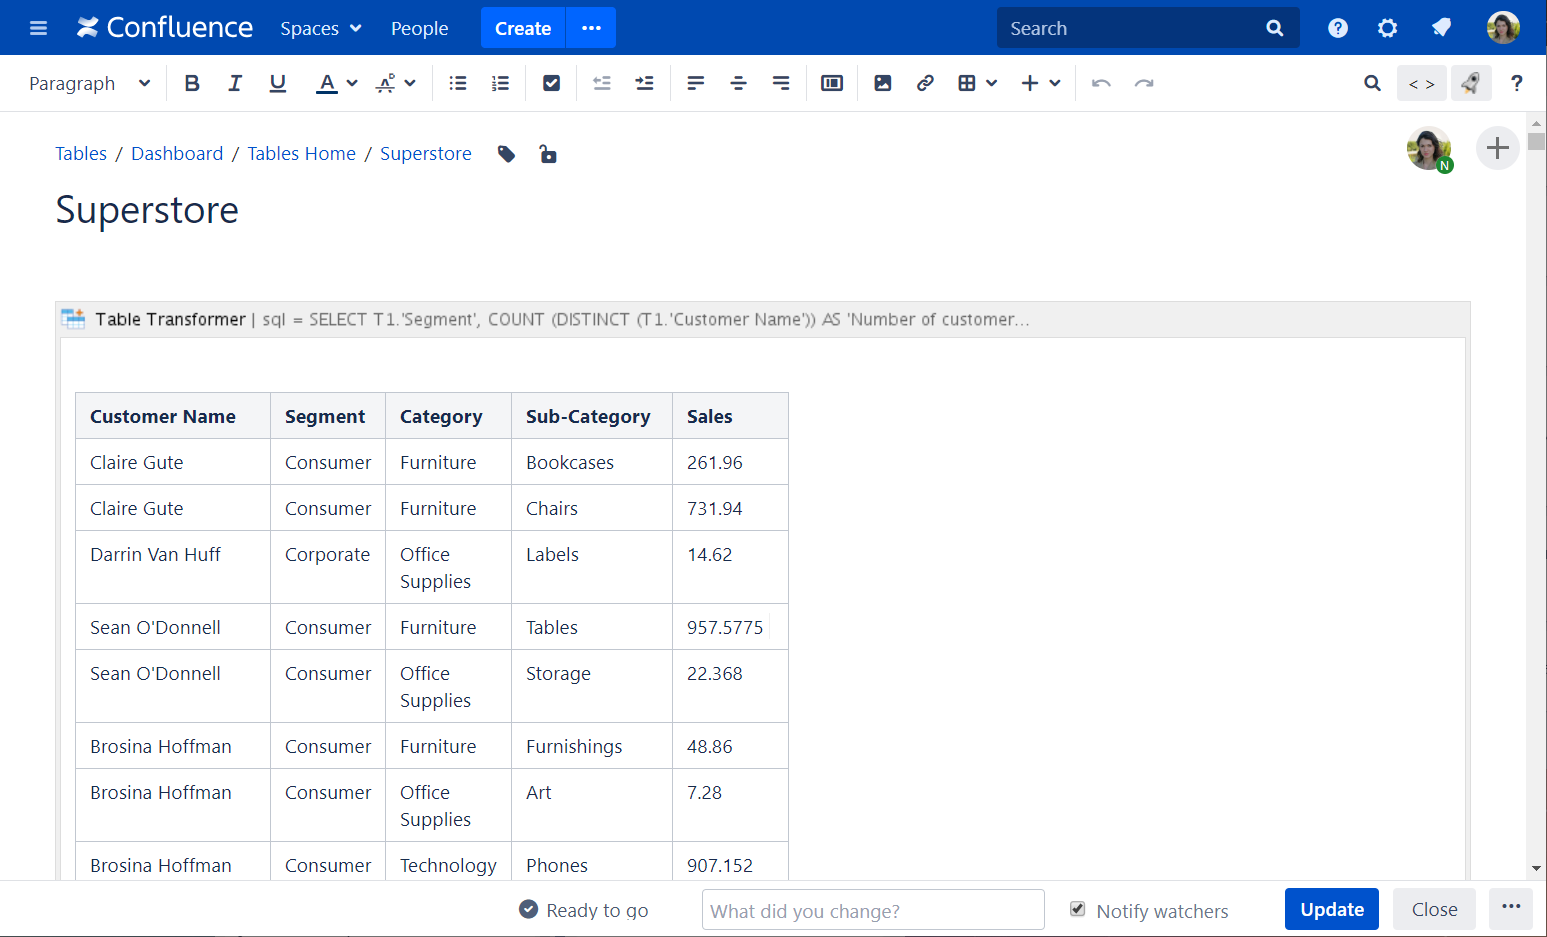The image size is (1547, 937).
Task: Apply italic formatting
Action: point(235,83)
